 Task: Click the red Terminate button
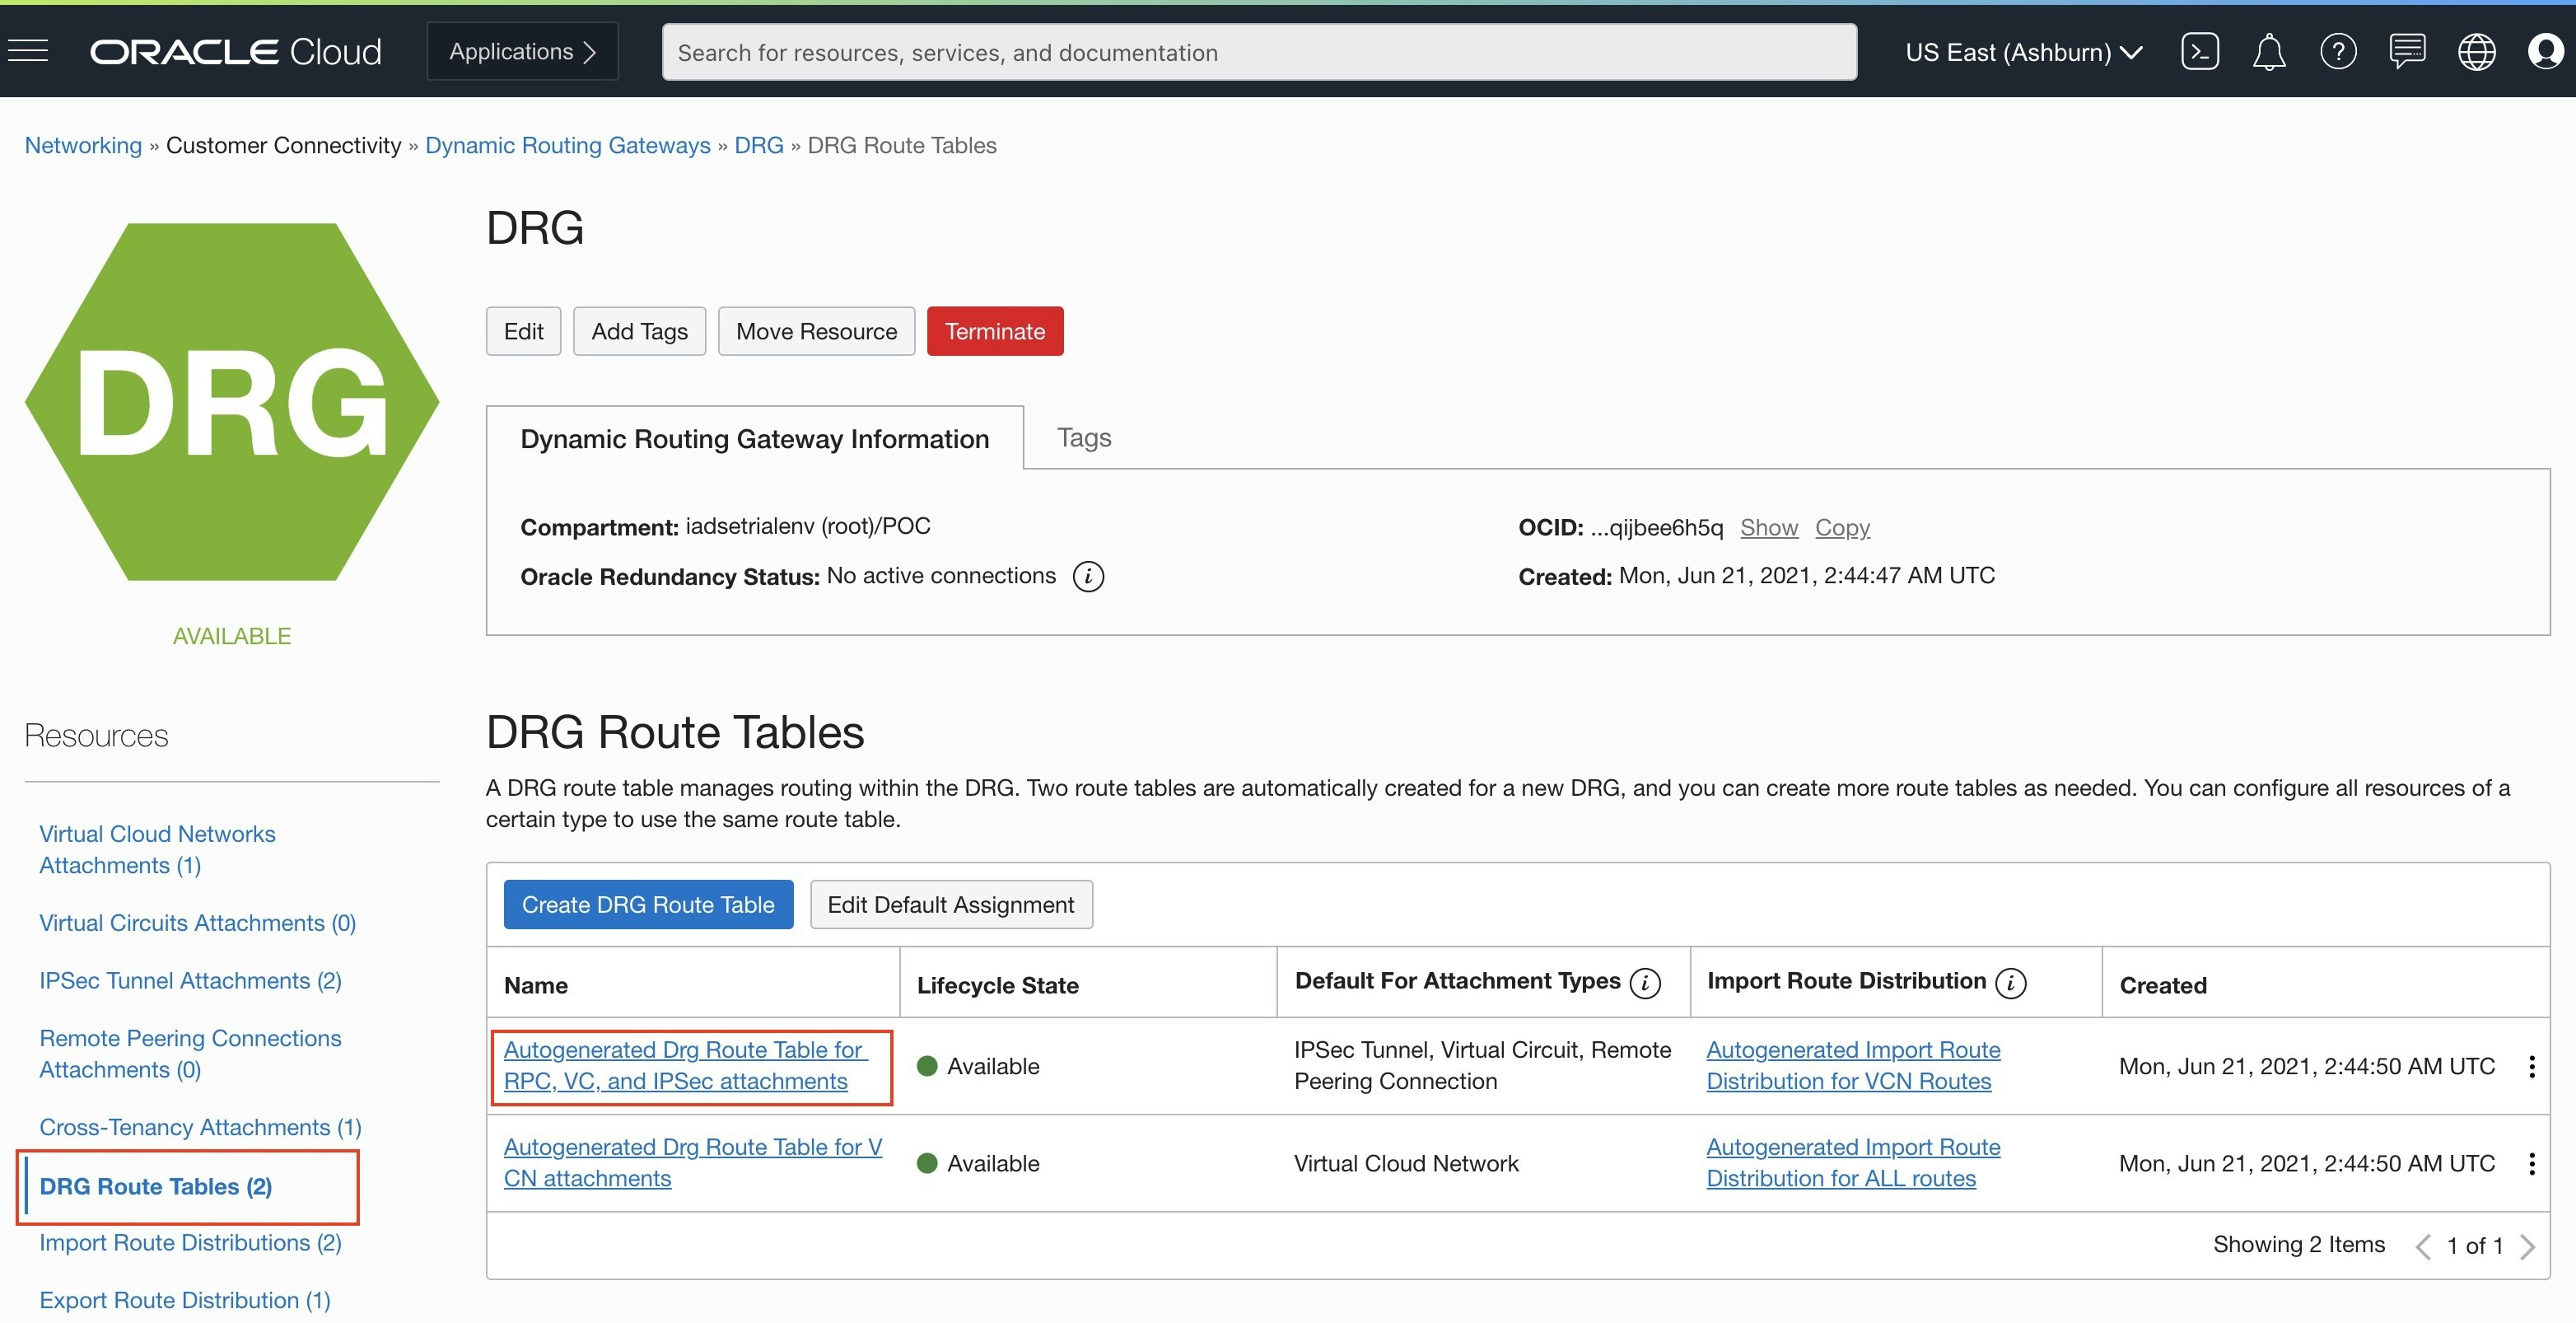[x=994, y=331]
